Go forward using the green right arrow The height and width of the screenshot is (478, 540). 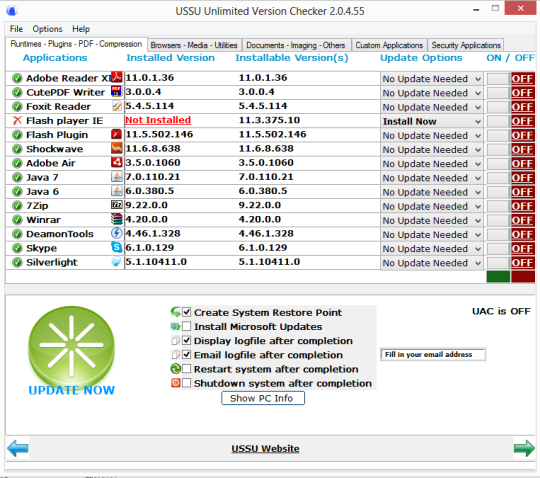tap(524, 448)
